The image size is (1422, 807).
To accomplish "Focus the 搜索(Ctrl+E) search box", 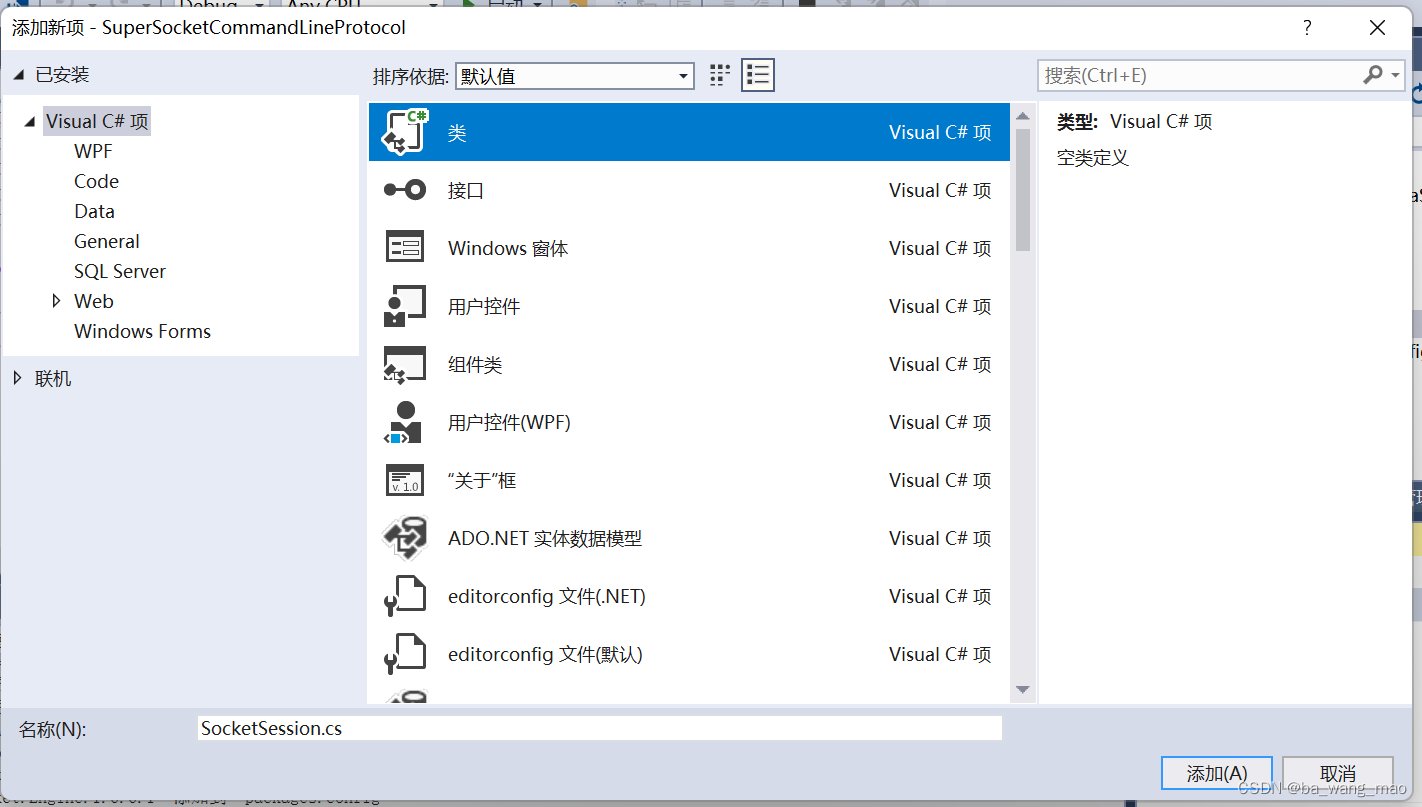I will (x=1200, y=75).
